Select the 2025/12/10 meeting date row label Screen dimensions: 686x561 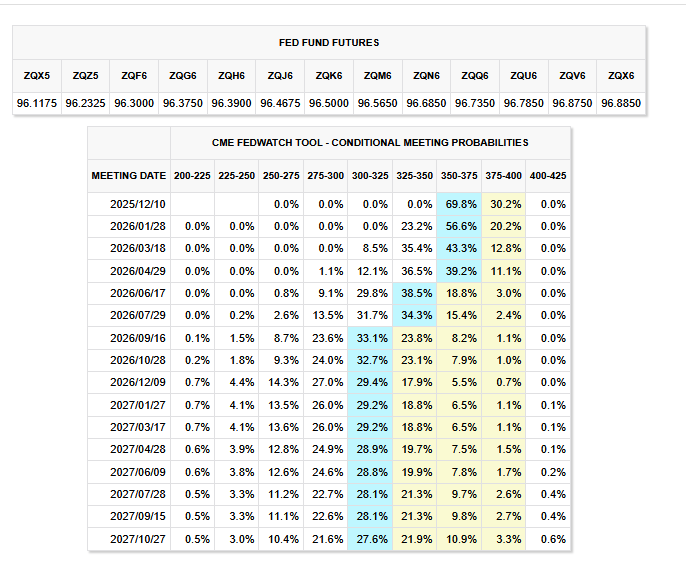138,204
